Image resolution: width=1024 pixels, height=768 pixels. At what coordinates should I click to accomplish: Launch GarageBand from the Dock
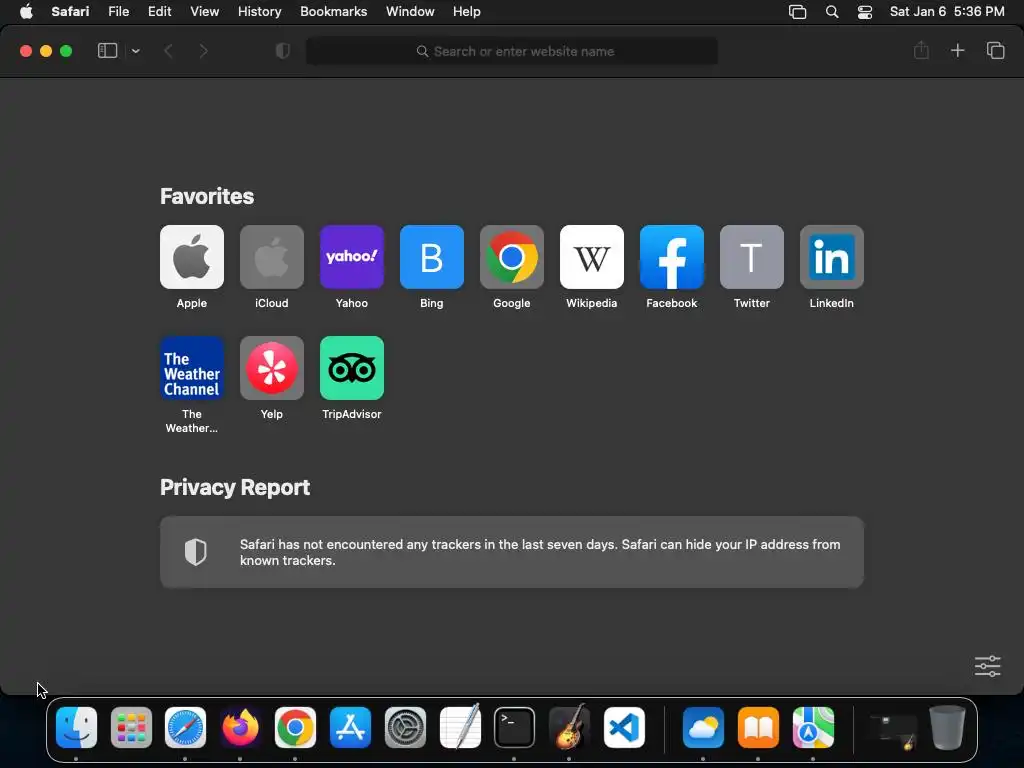pos(569,726)
